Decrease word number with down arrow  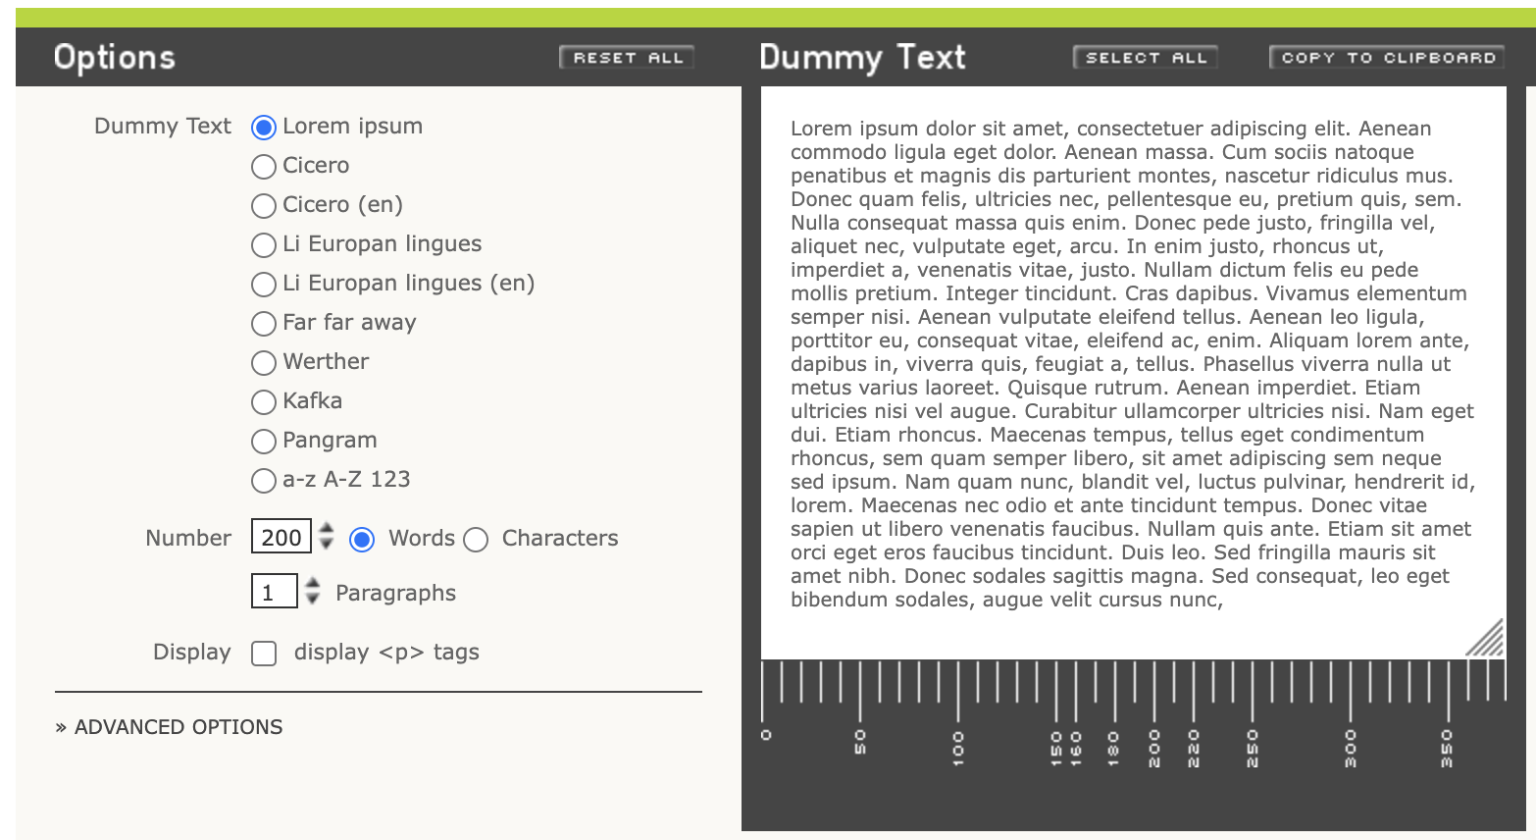click(326, 545)
